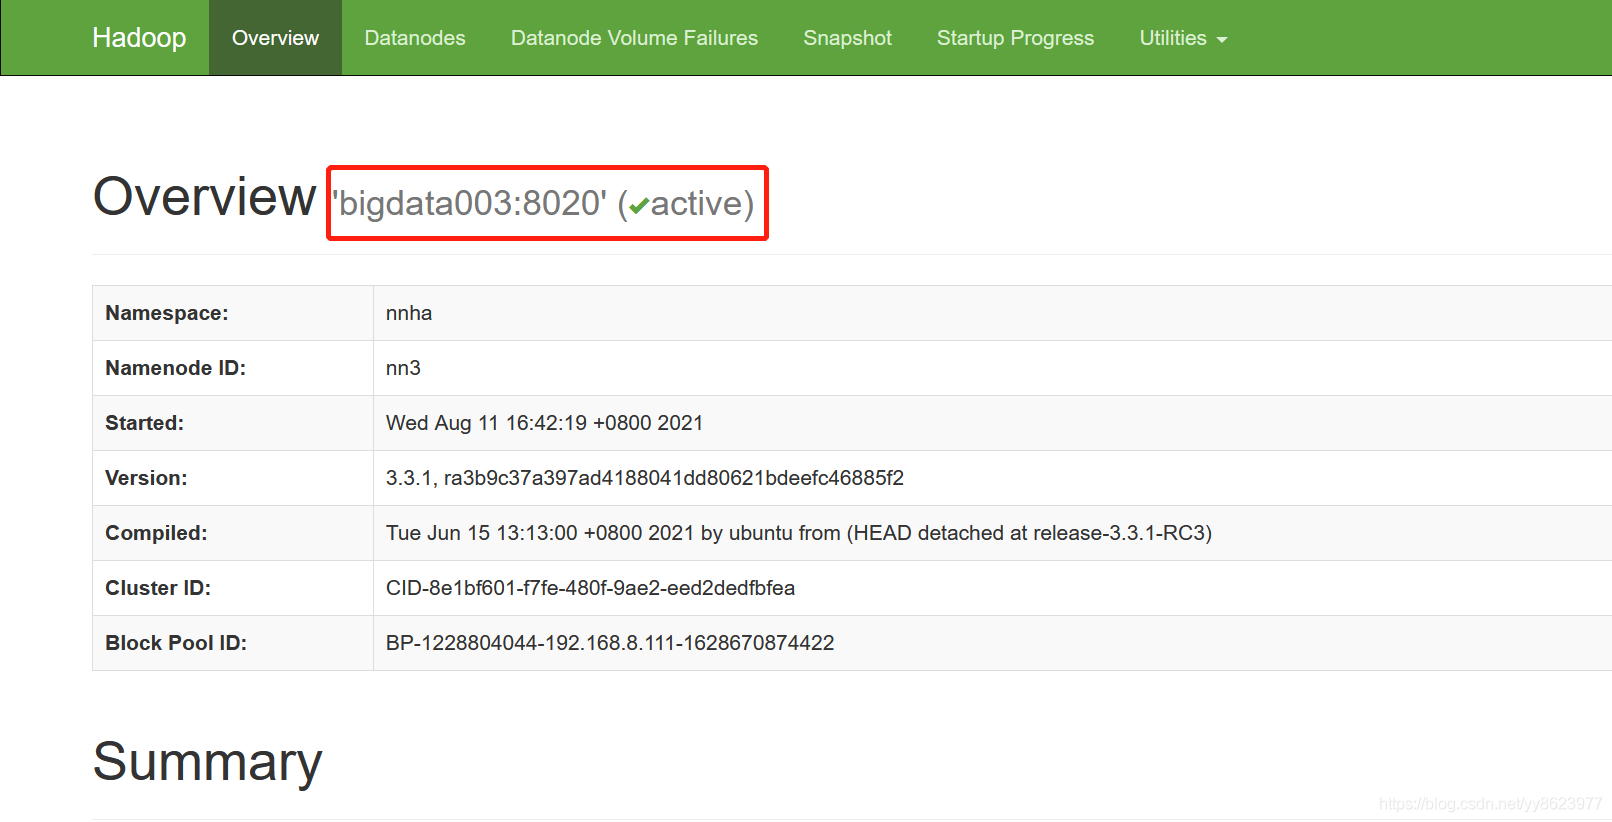Select the cluster ID CID-8e1bf601 value
The image size is (1612, 822).
pos(590,588)
